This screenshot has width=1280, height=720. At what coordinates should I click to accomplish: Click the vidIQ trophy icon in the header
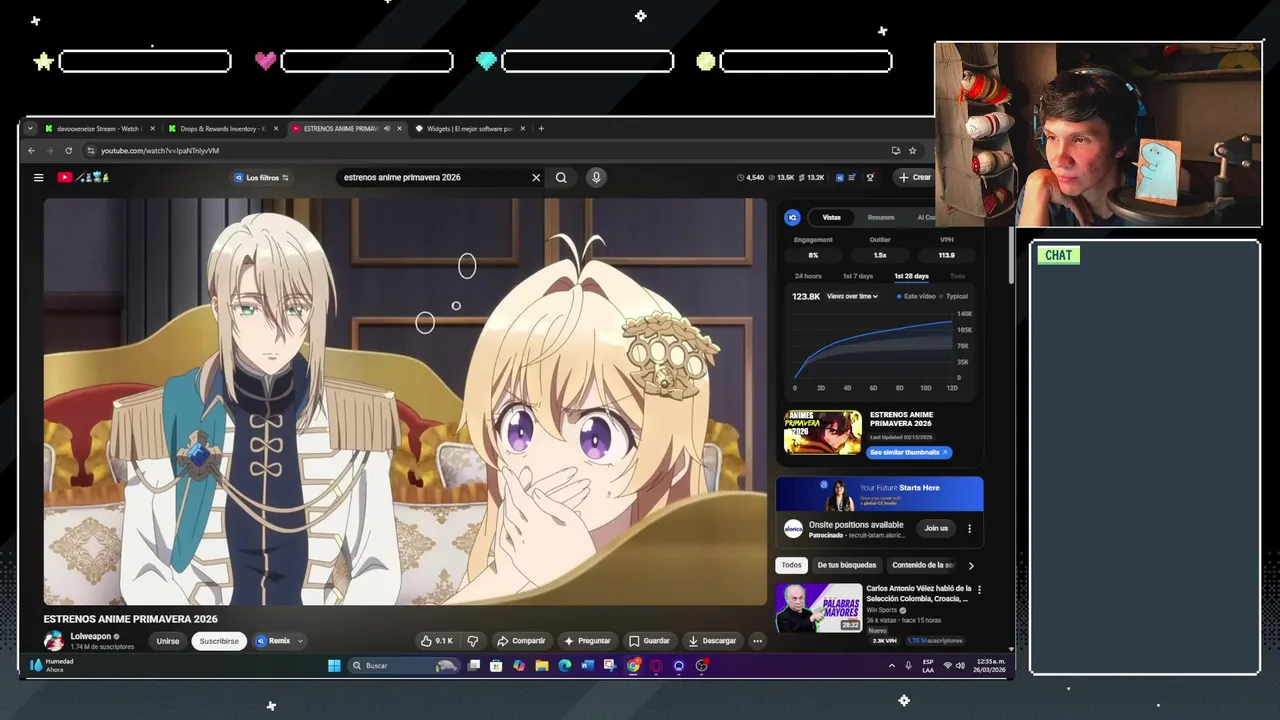pos(870,177)
